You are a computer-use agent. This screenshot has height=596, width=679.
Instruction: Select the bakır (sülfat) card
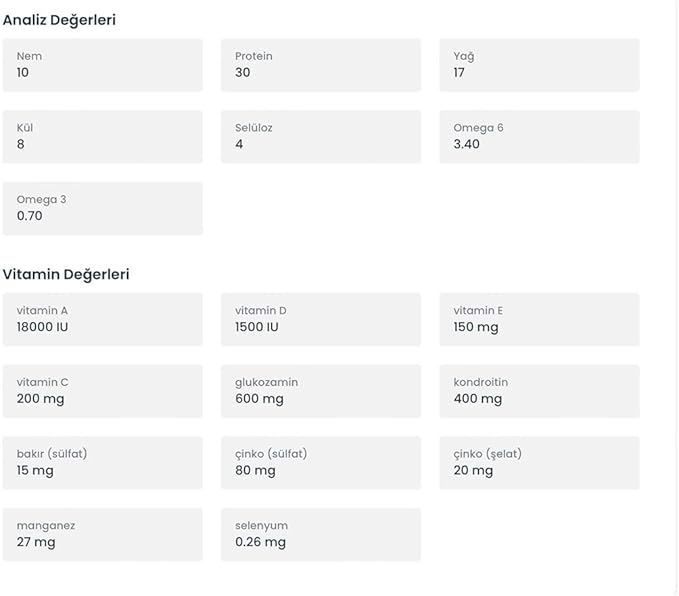pos(102,462)
